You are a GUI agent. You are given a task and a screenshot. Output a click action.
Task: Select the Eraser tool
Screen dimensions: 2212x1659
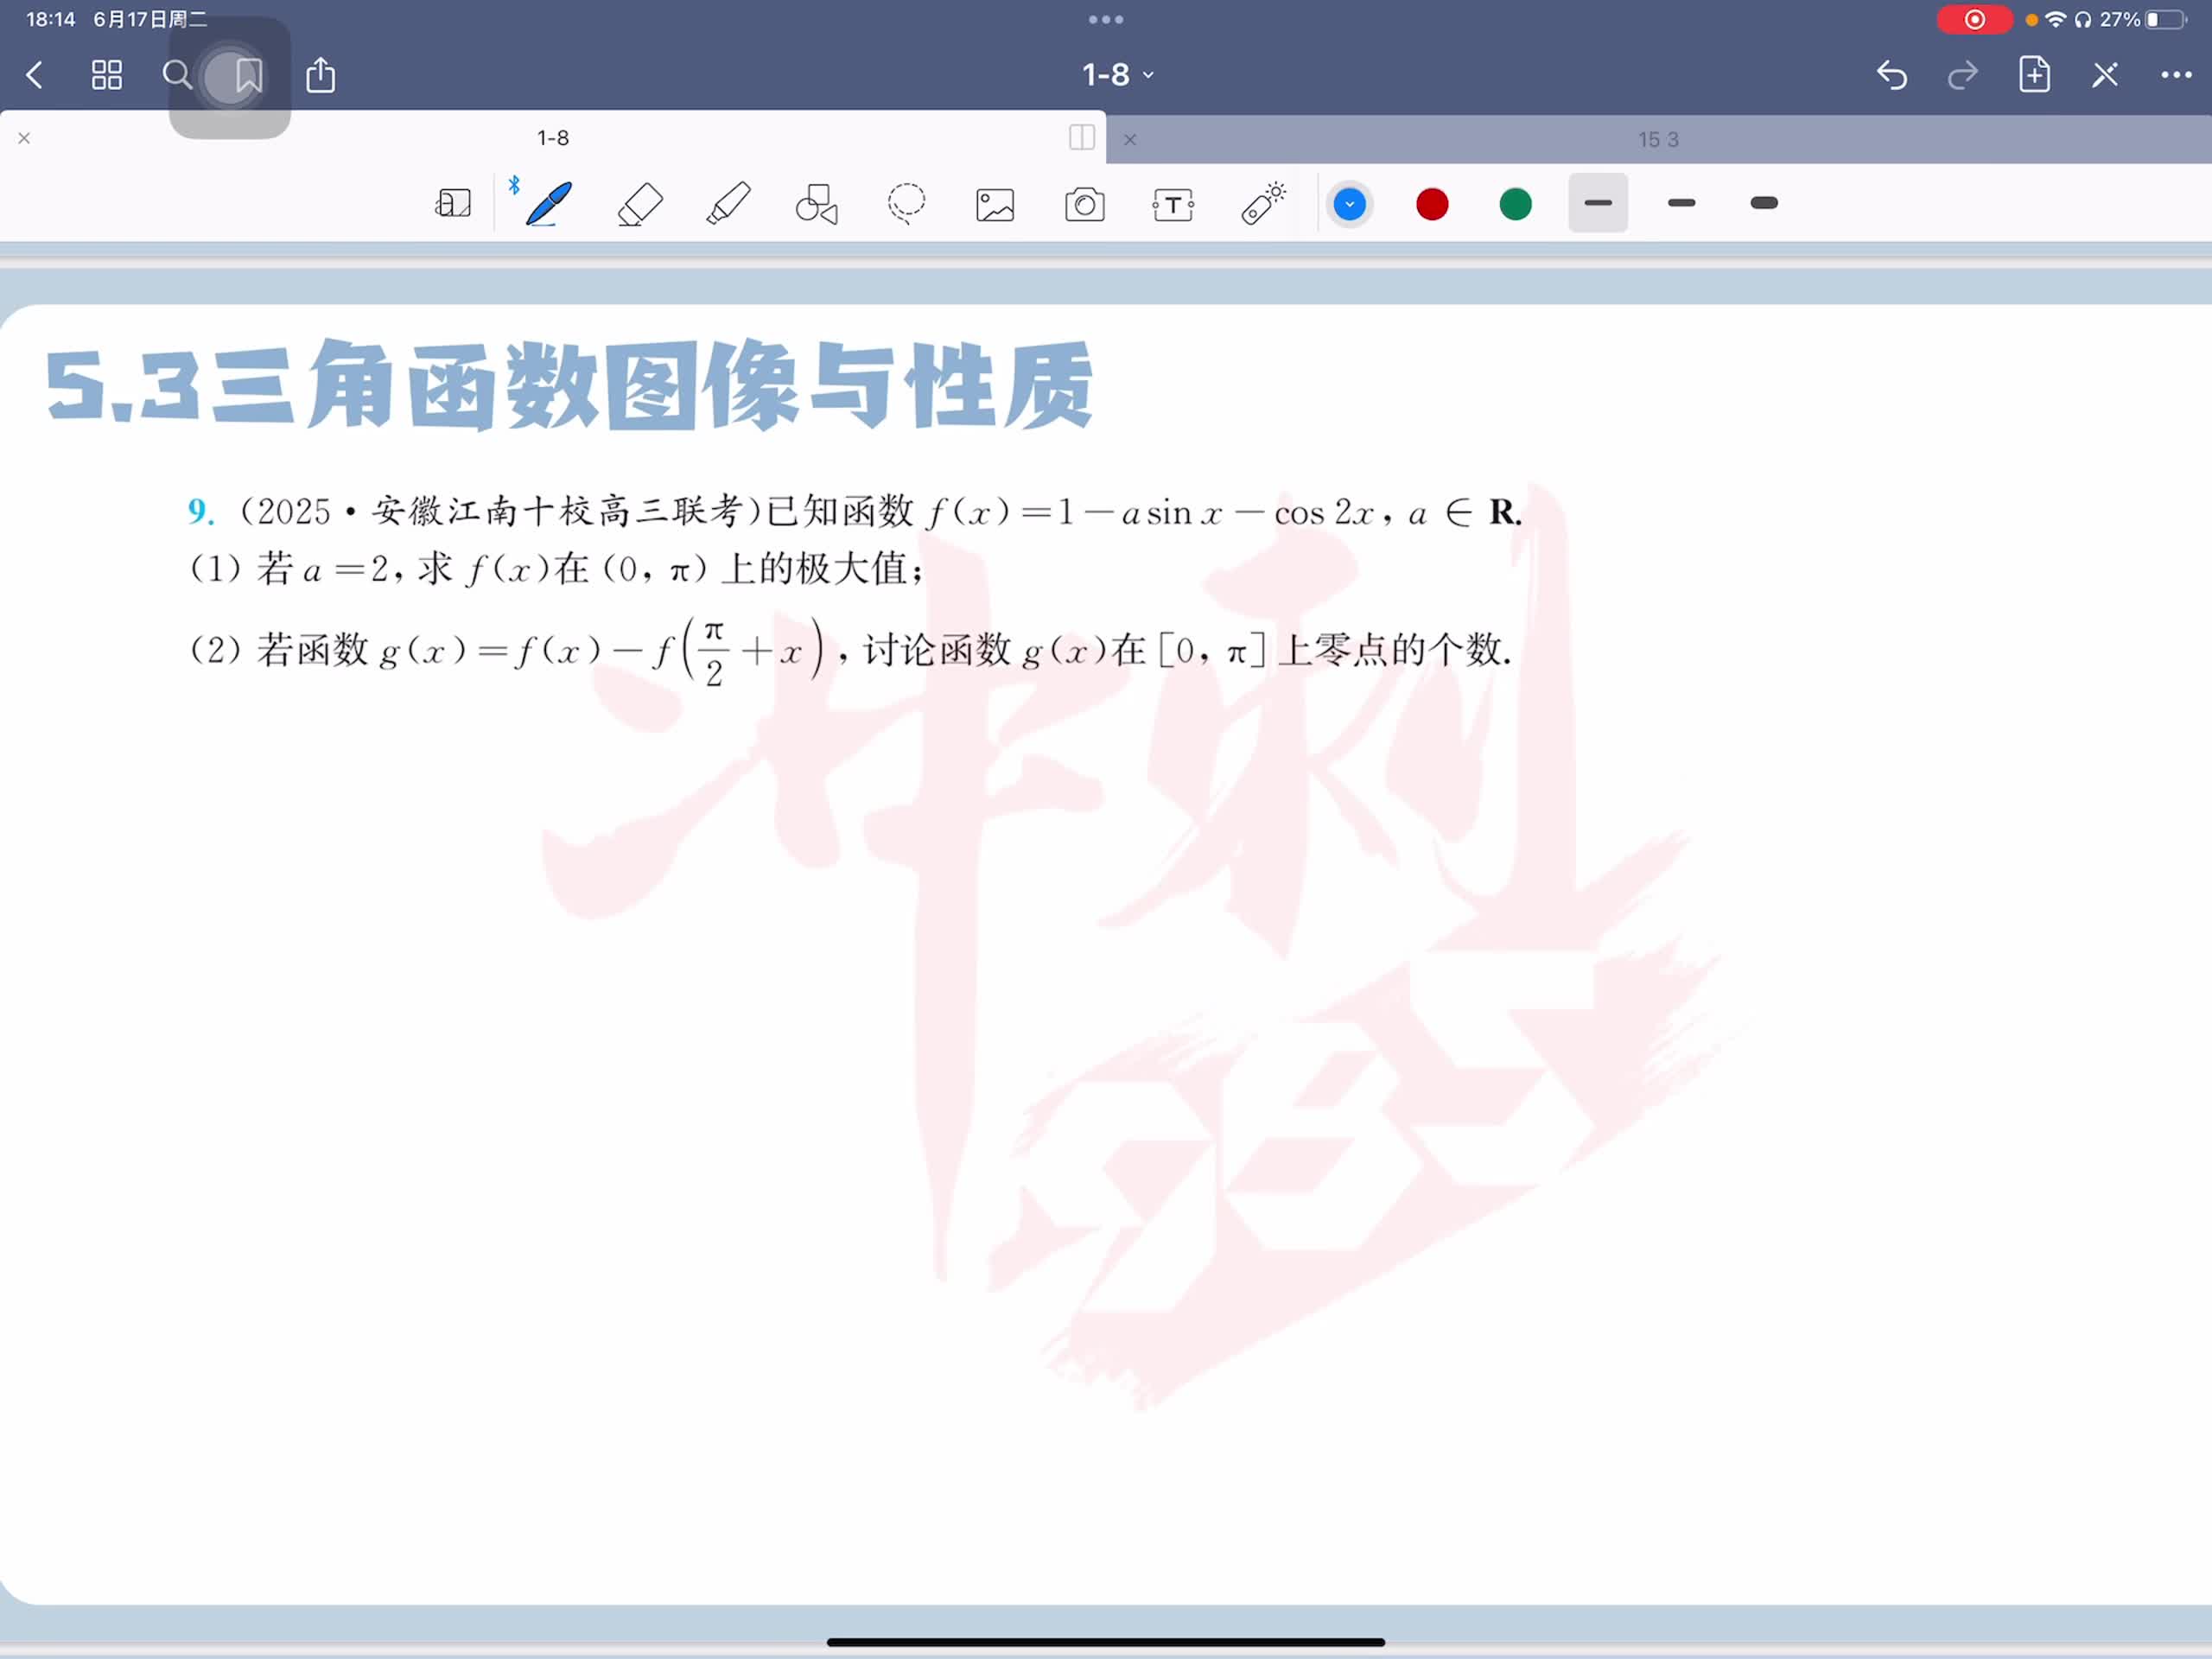[x=640, y=204]
